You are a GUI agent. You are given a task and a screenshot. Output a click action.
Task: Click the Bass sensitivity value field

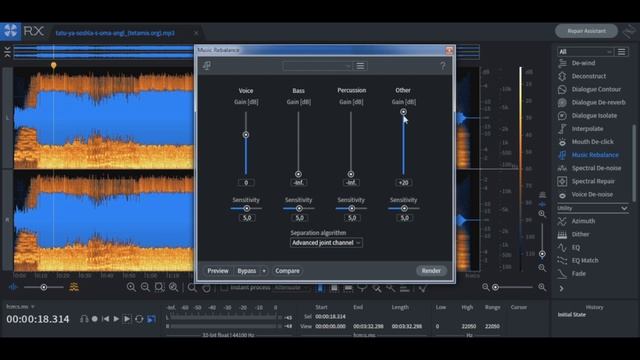pos(299,218)
